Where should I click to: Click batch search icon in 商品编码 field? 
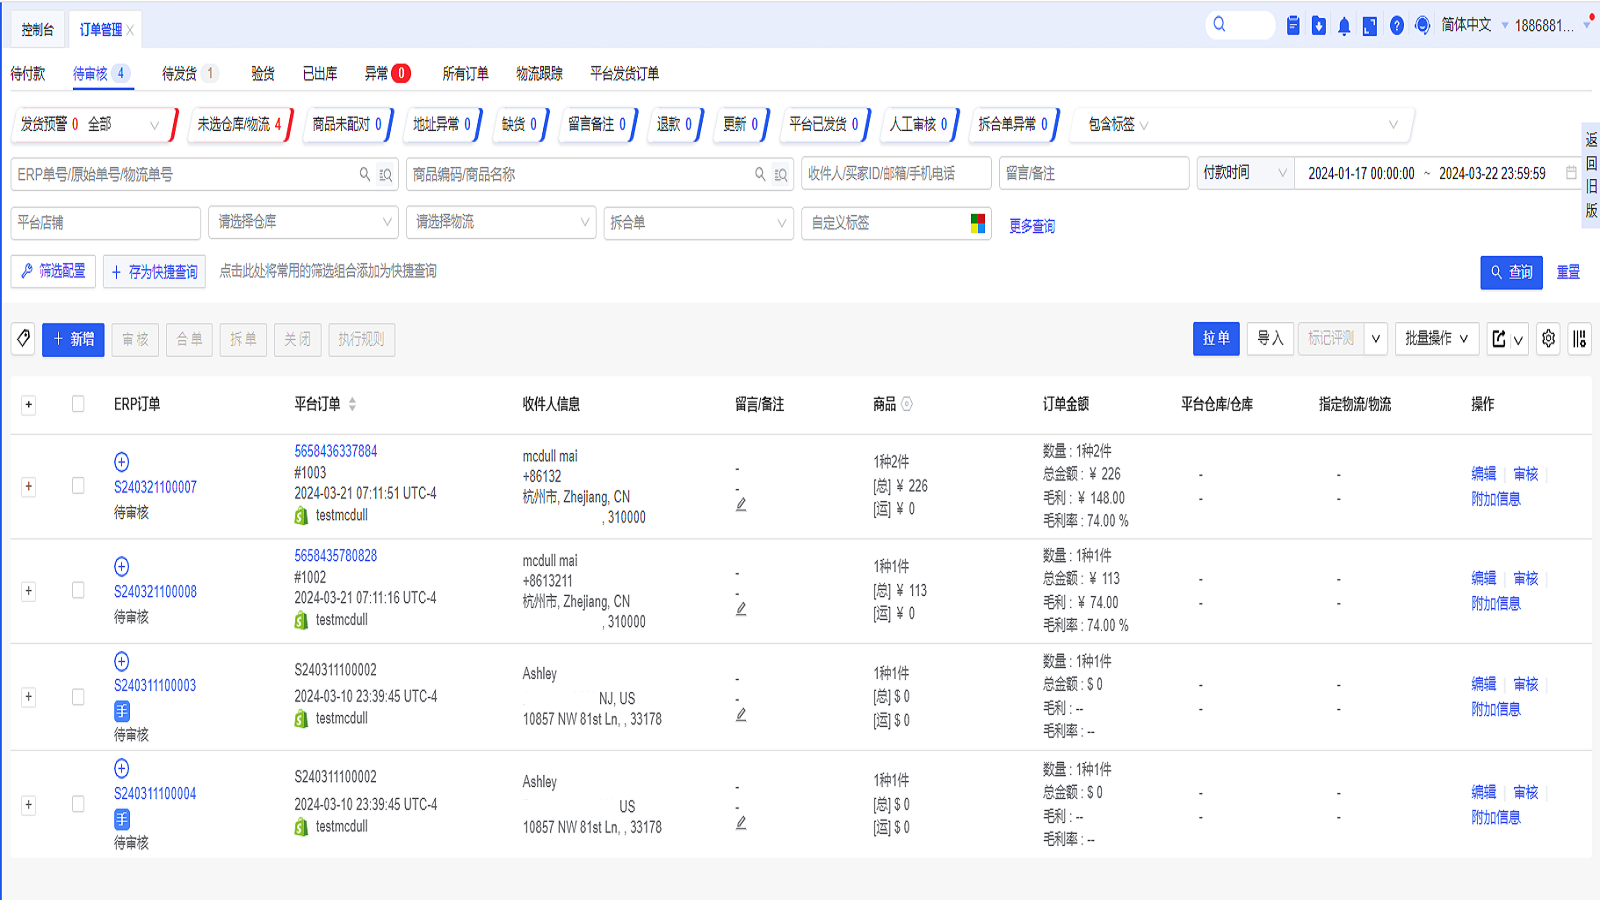[x=780, y=175]
